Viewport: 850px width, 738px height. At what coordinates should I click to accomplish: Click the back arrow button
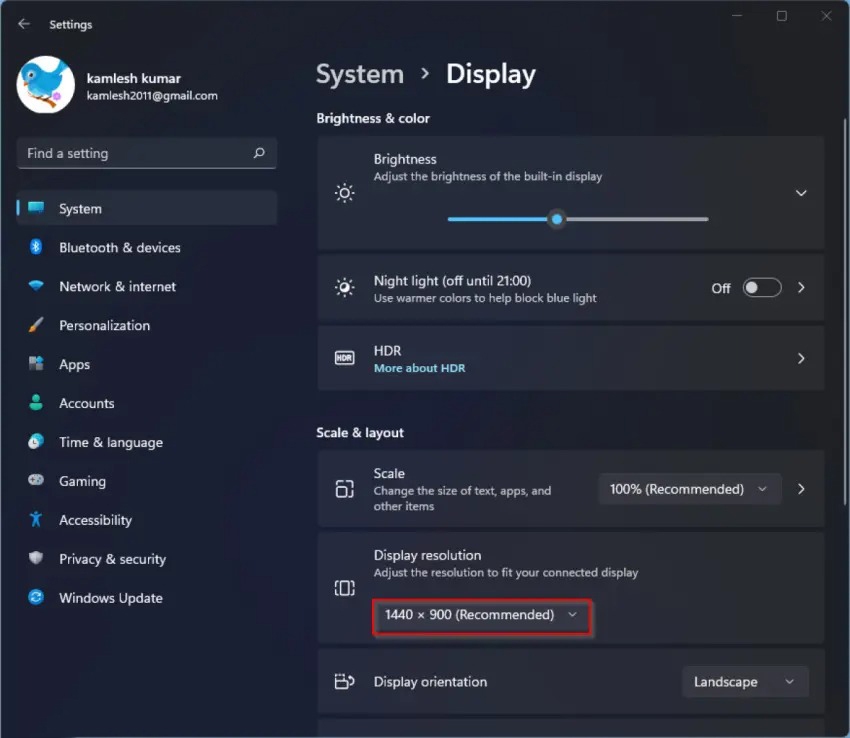[x=22, y=23]
